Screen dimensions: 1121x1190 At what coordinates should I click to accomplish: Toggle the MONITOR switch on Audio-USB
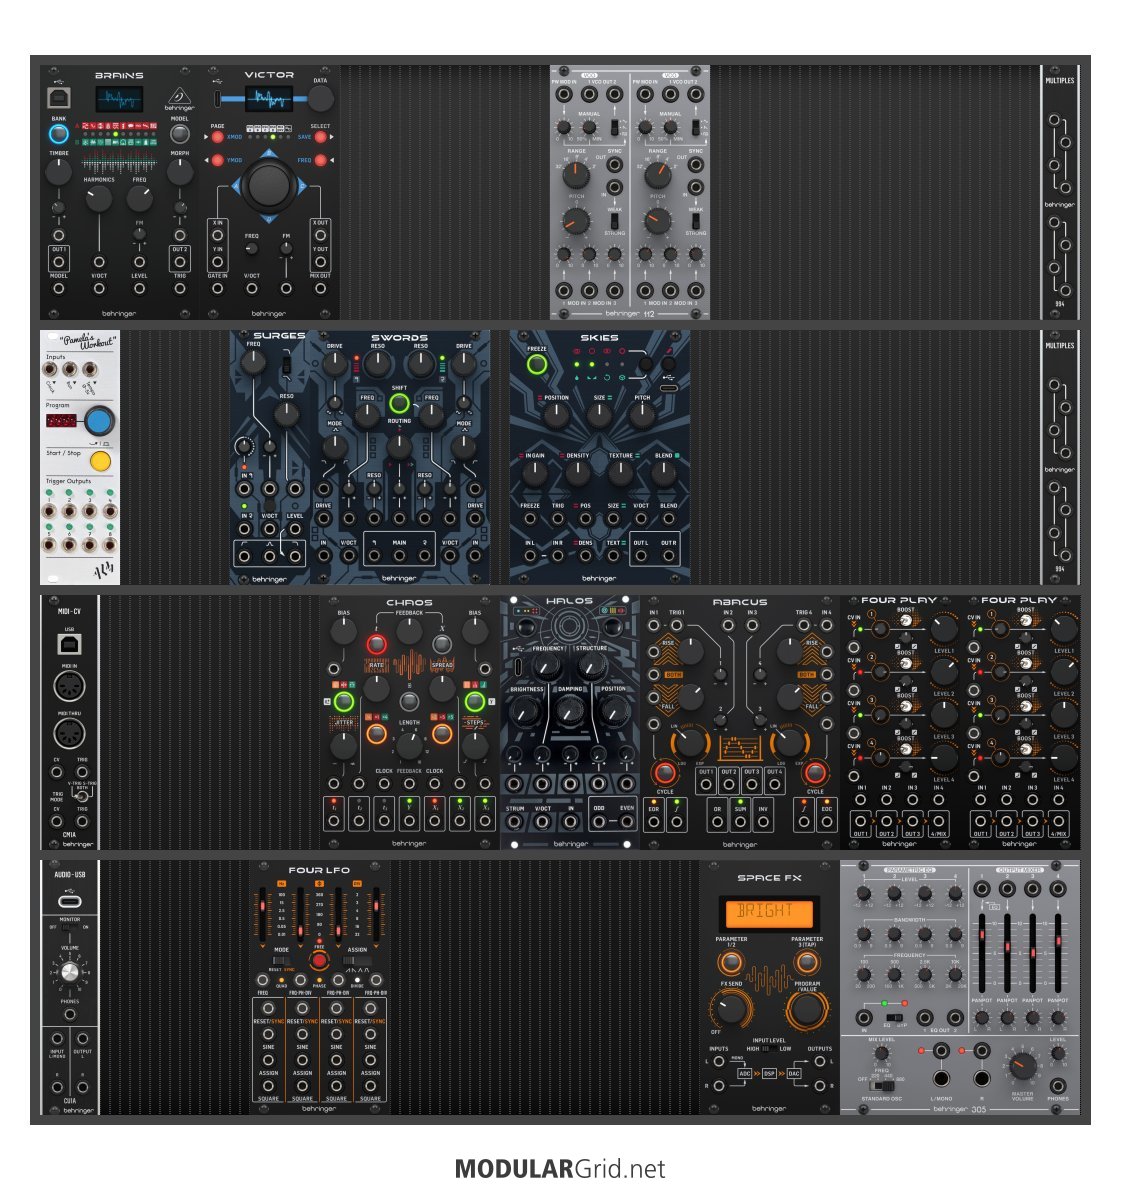coord(70,927)
